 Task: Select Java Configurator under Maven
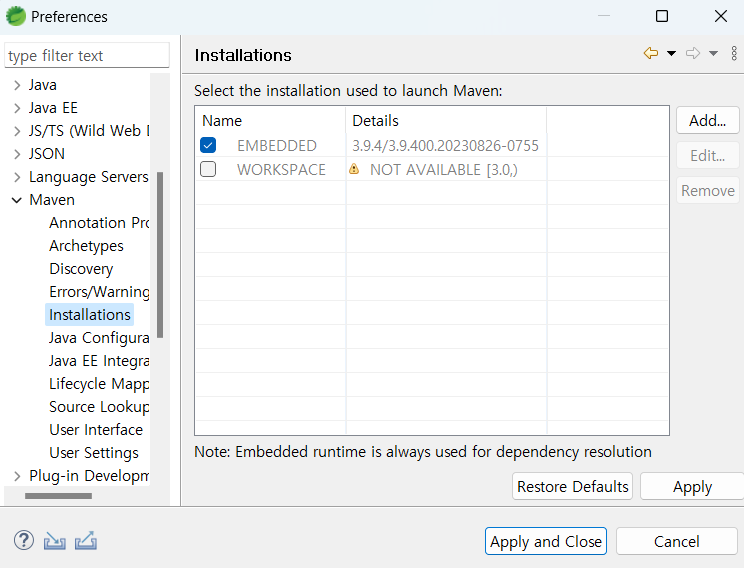pyautogui.click(x=99, y=338)
